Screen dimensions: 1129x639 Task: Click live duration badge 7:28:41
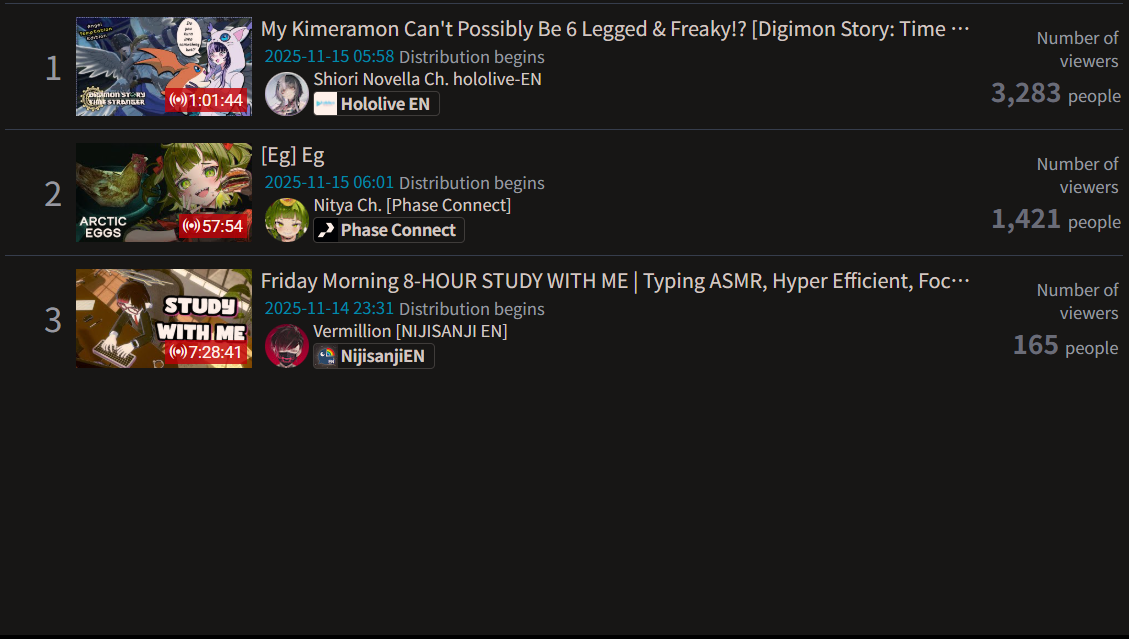click(207, 352)
